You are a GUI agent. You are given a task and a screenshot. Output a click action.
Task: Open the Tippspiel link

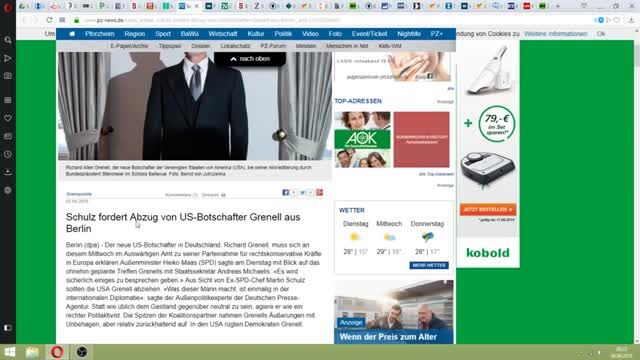pyautogui.click(x=170, y=46)
